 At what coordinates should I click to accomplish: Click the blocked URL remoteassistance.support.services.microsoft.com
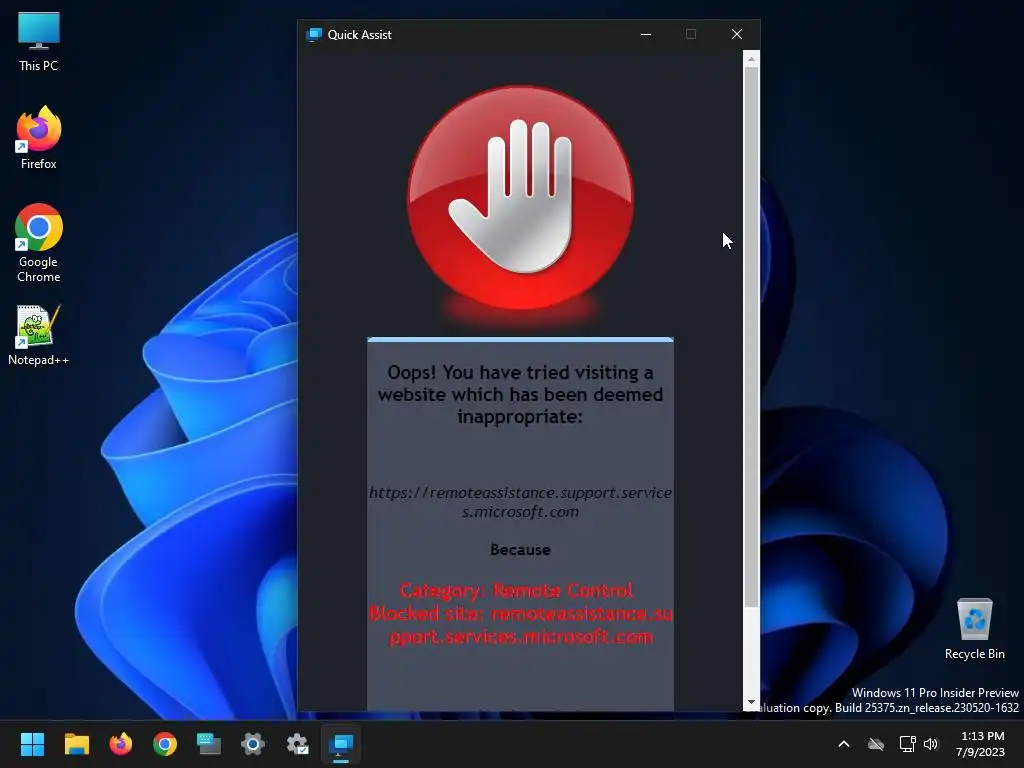(x=520, y=502)
